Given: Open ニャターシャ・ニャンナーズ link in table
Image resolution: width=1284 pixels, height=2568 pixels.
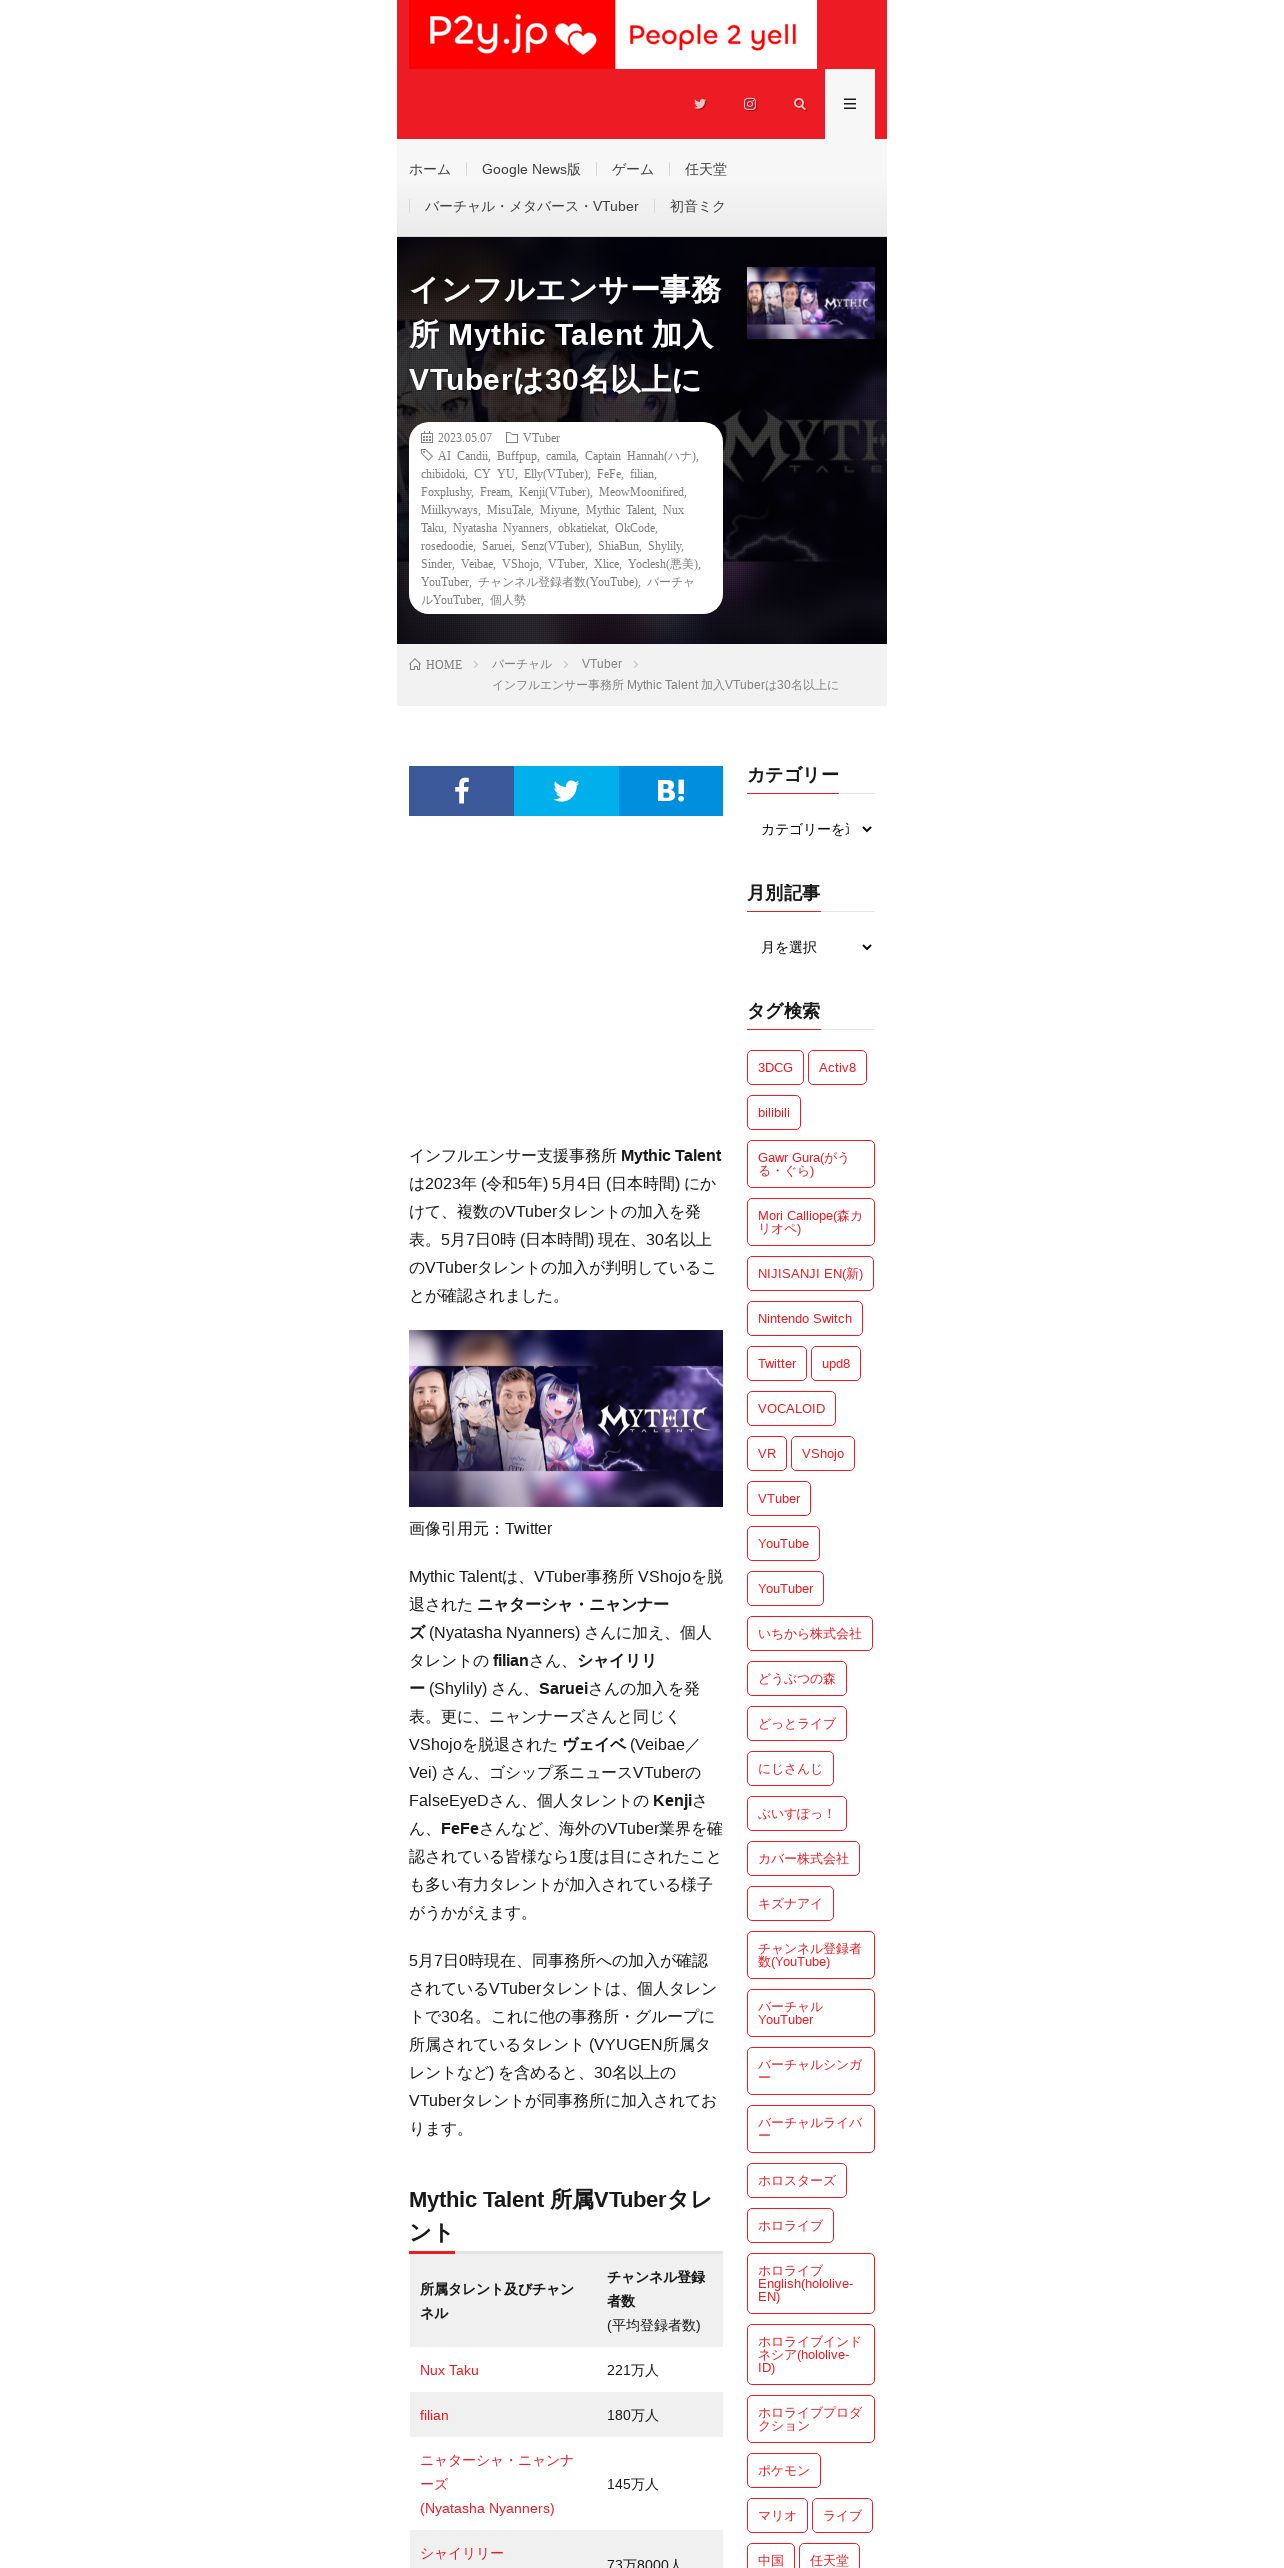Looking at the screenshot, I should (x=497, y=2485).
